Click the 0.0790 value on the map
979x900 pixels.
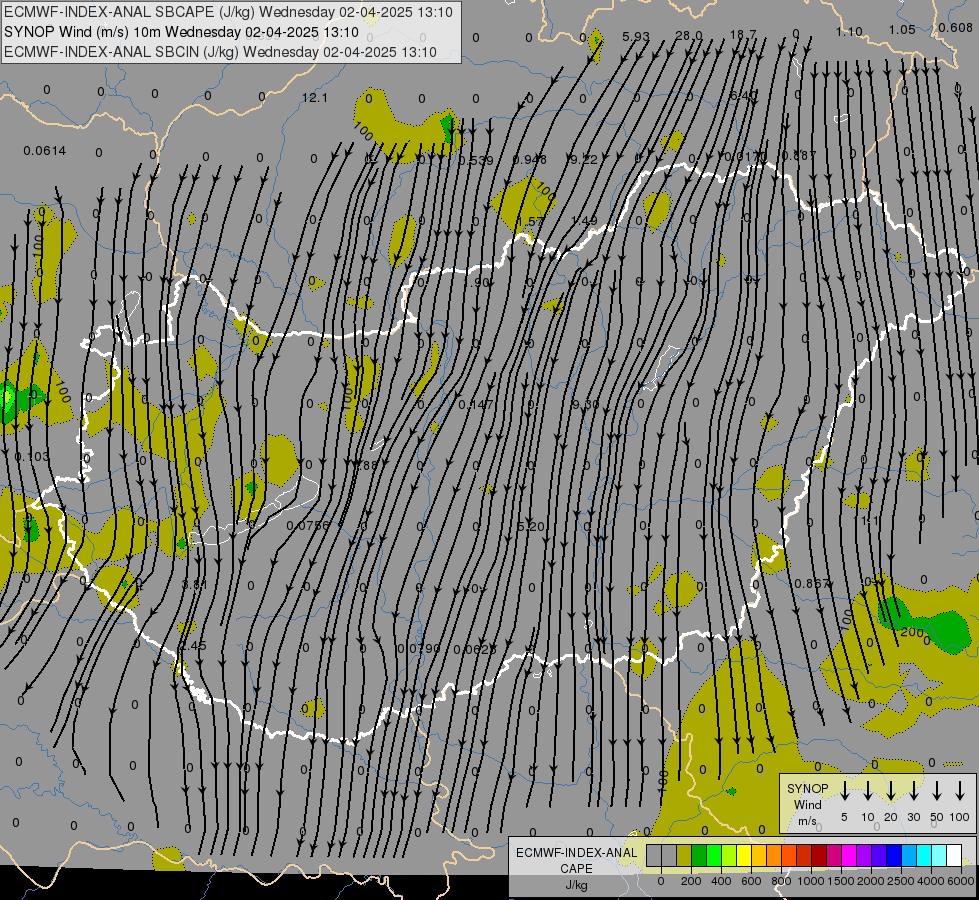tap(420, 648)
